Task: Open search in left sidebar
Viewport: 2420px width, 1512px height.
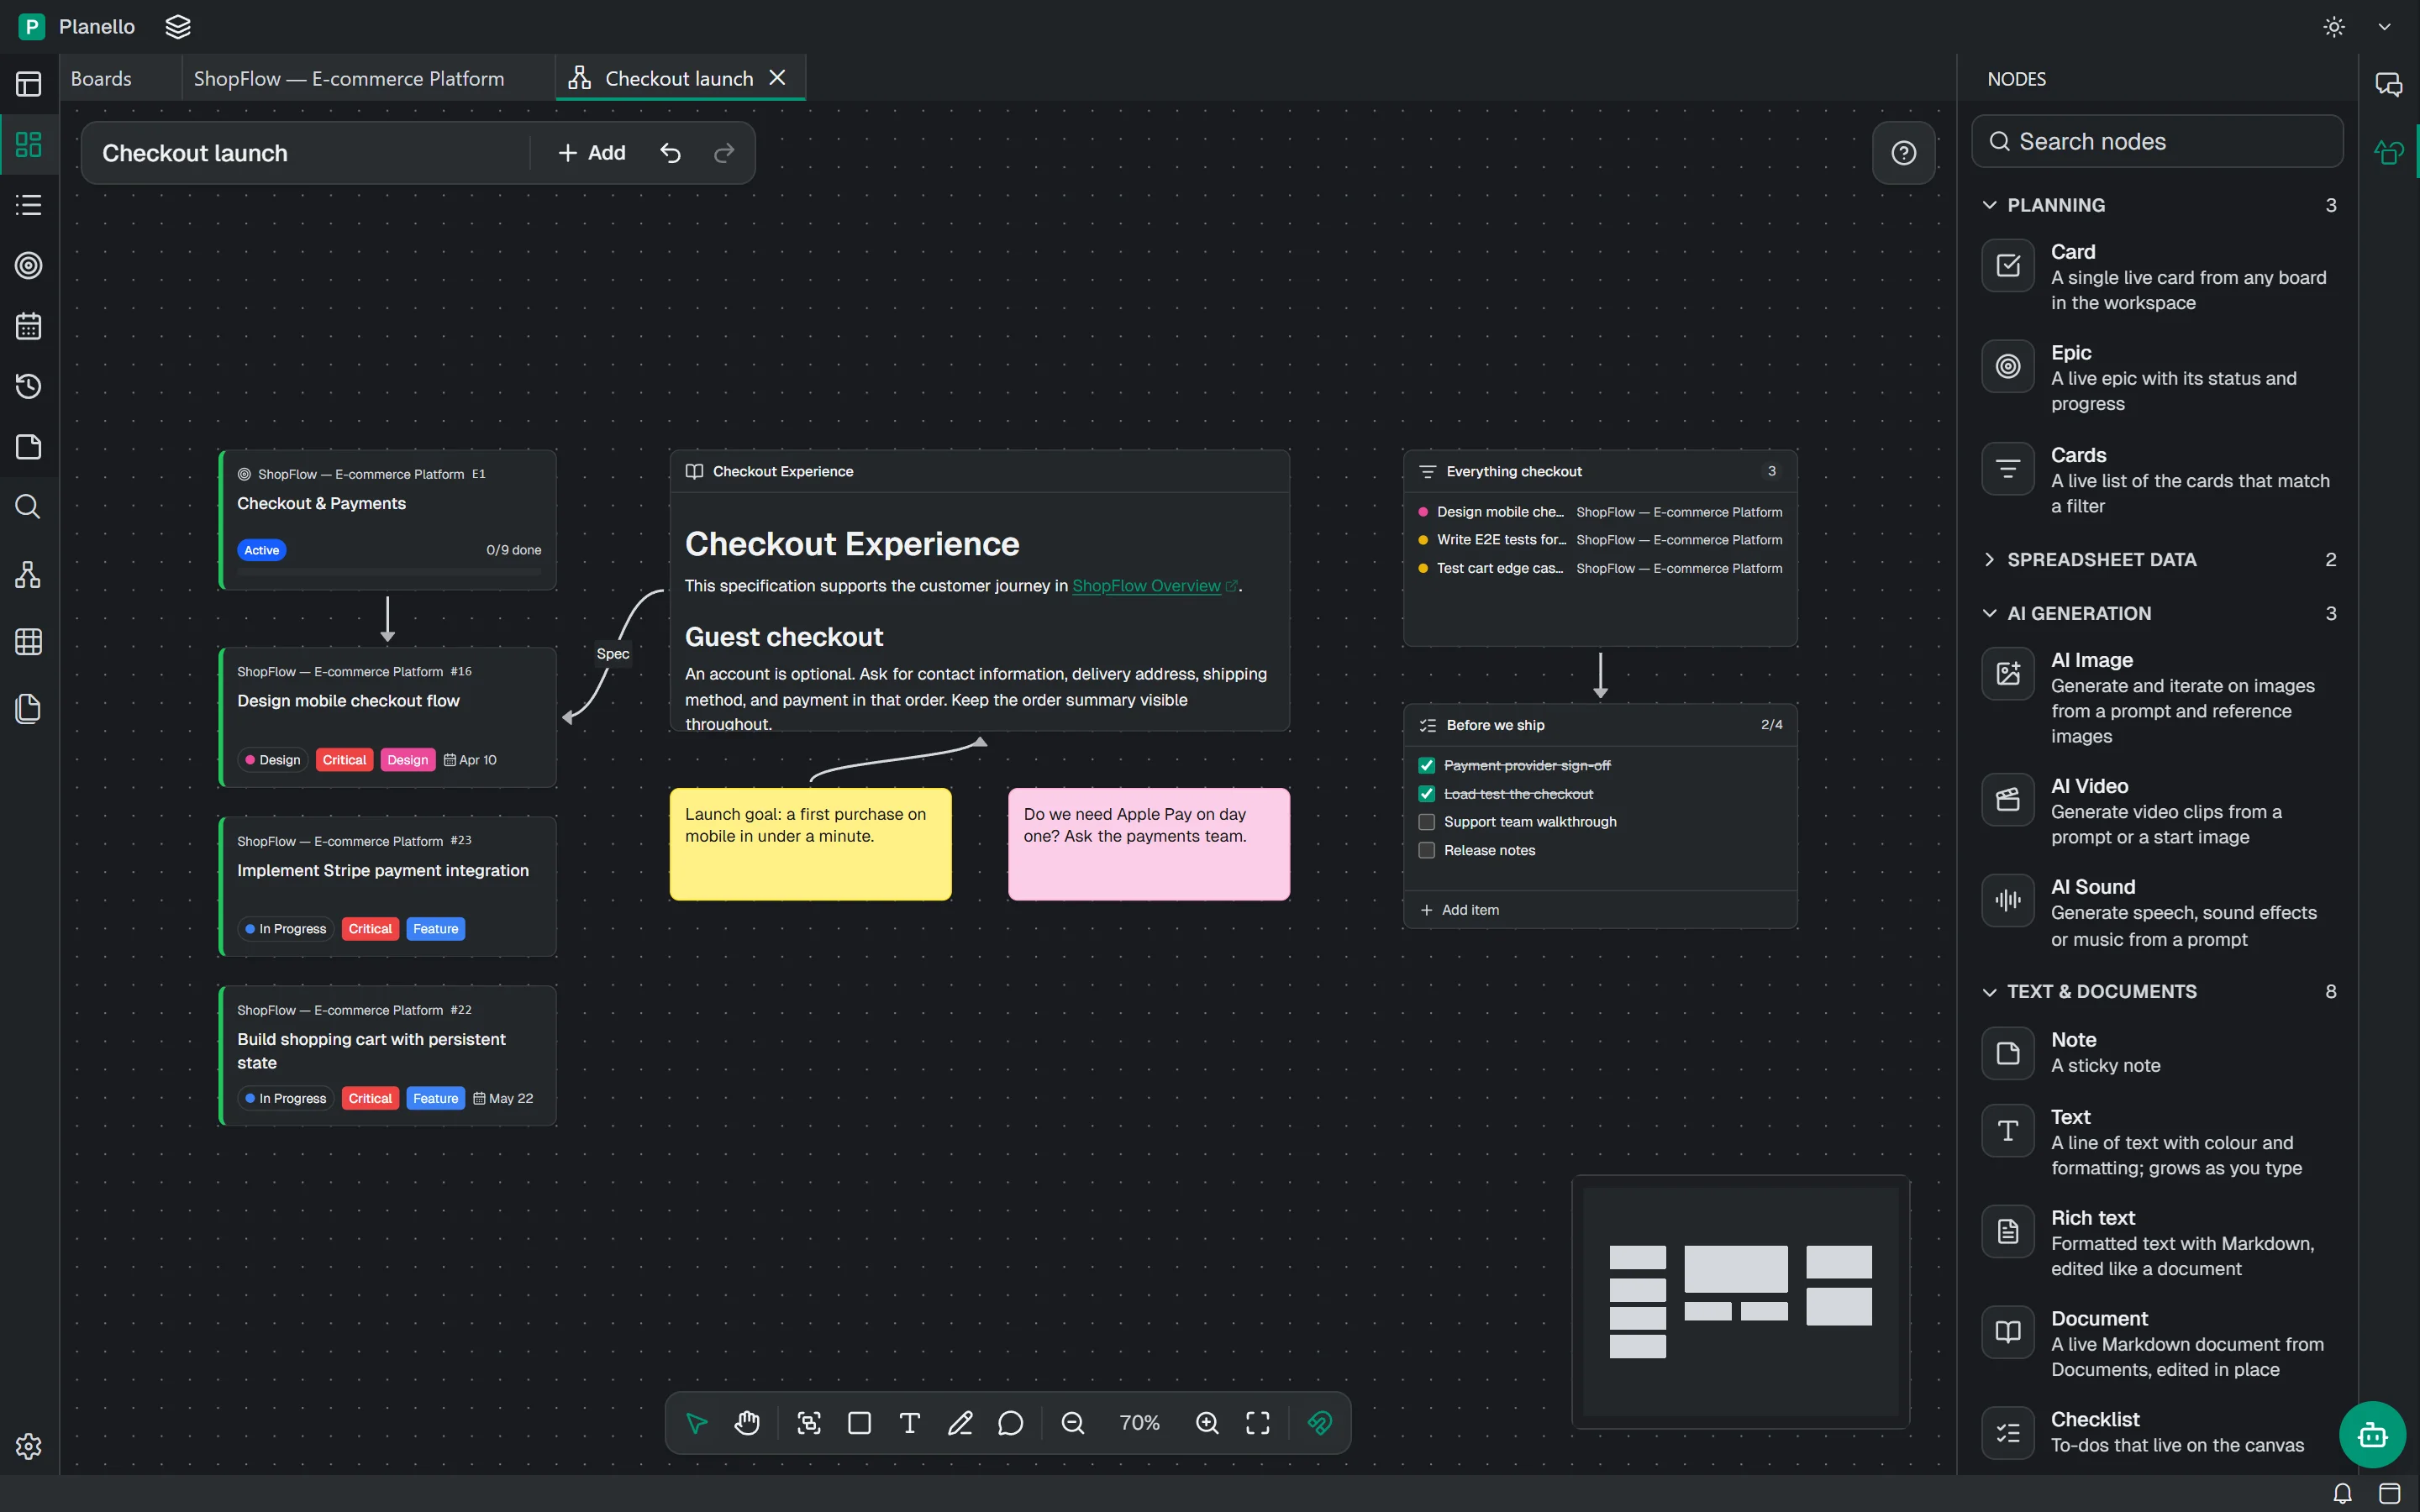Action: coord(28,507)
